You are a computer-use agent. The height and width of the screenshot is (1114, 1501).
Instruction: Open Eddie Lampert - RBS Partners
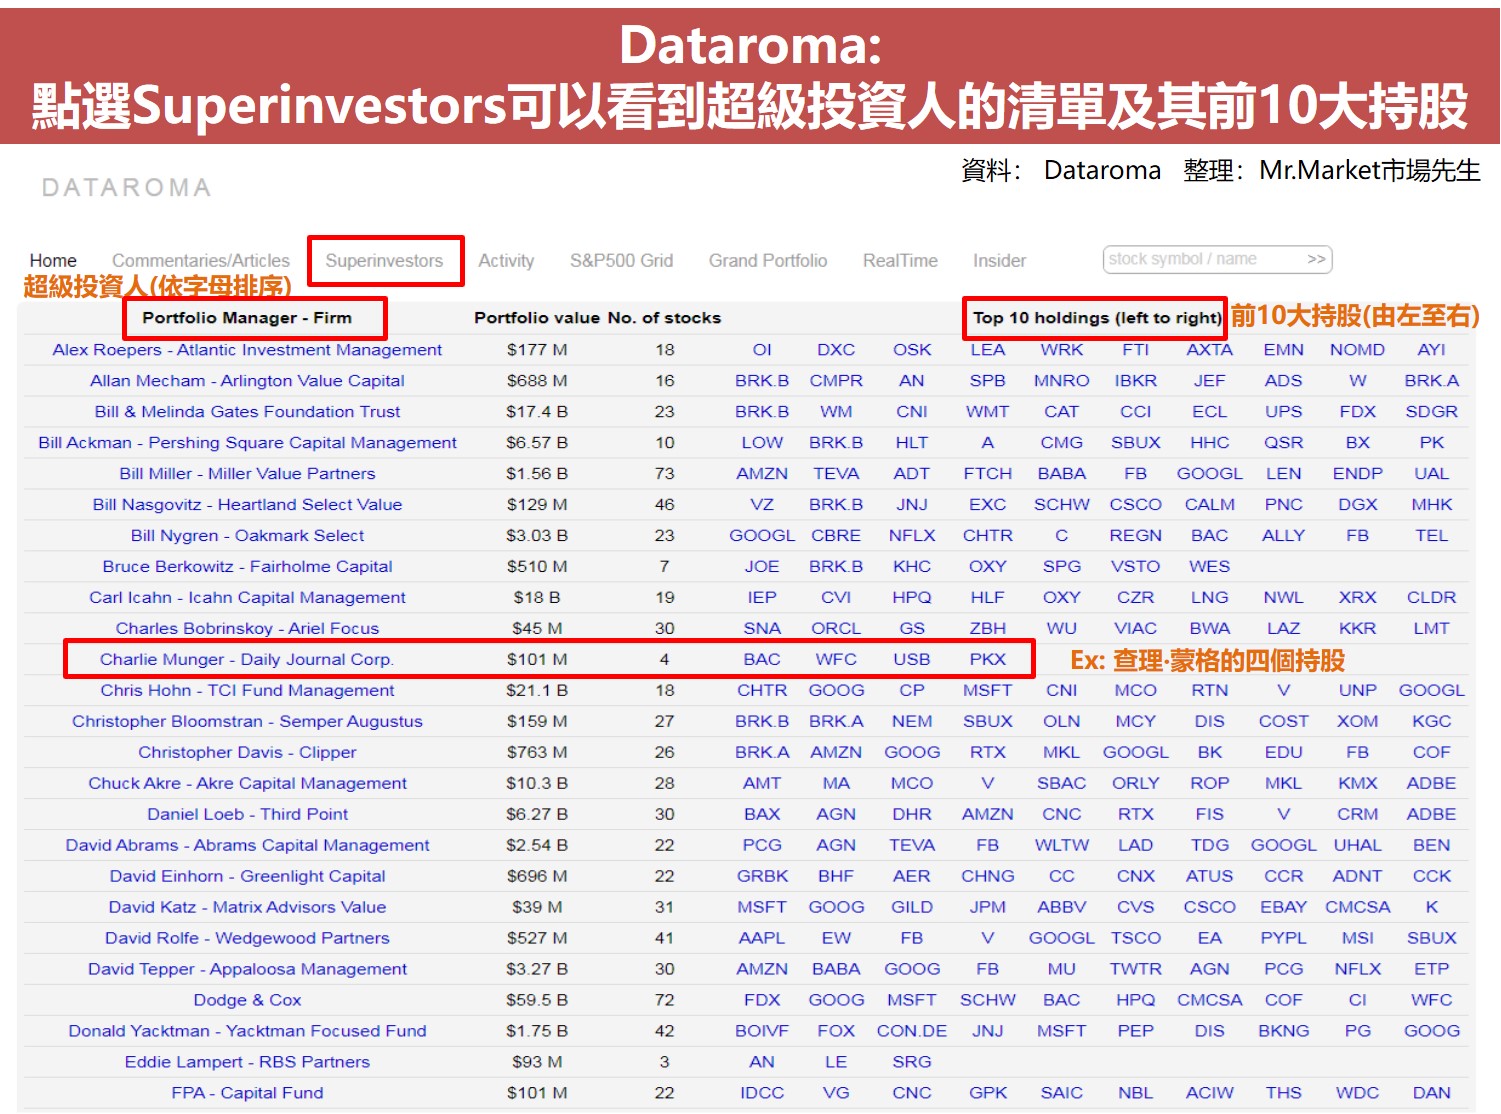pos(247,1062)
